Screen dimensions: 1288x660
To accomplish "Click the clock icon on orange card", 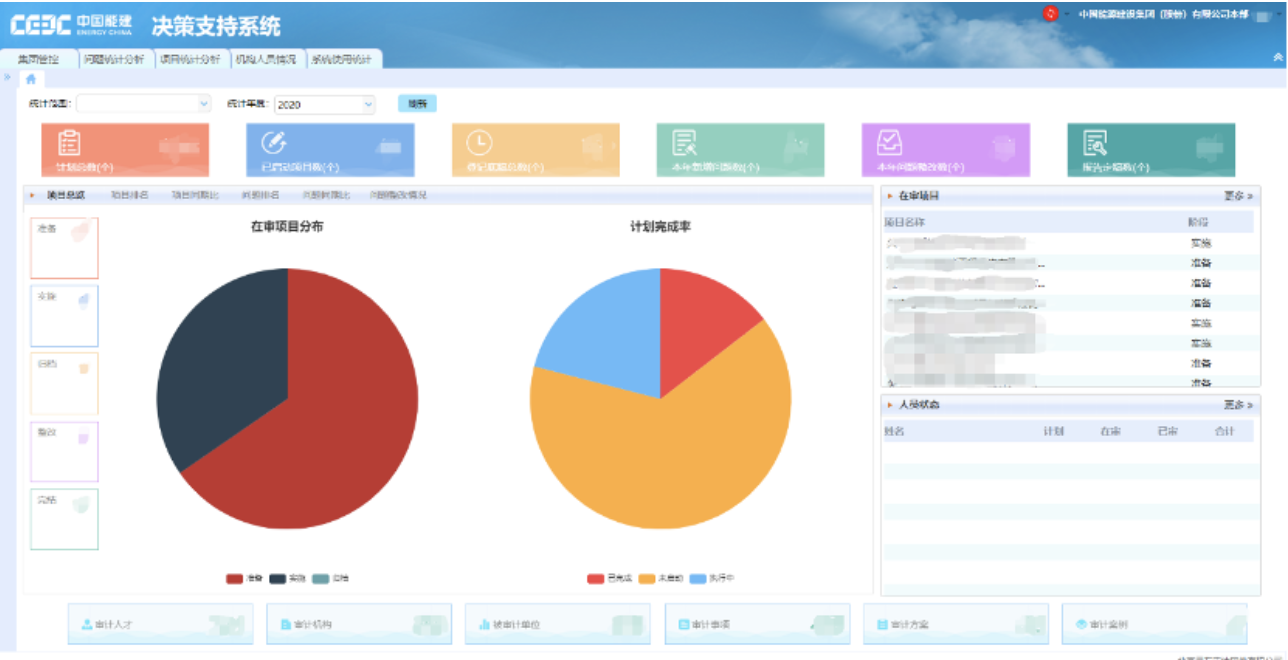I will [479, 144].
